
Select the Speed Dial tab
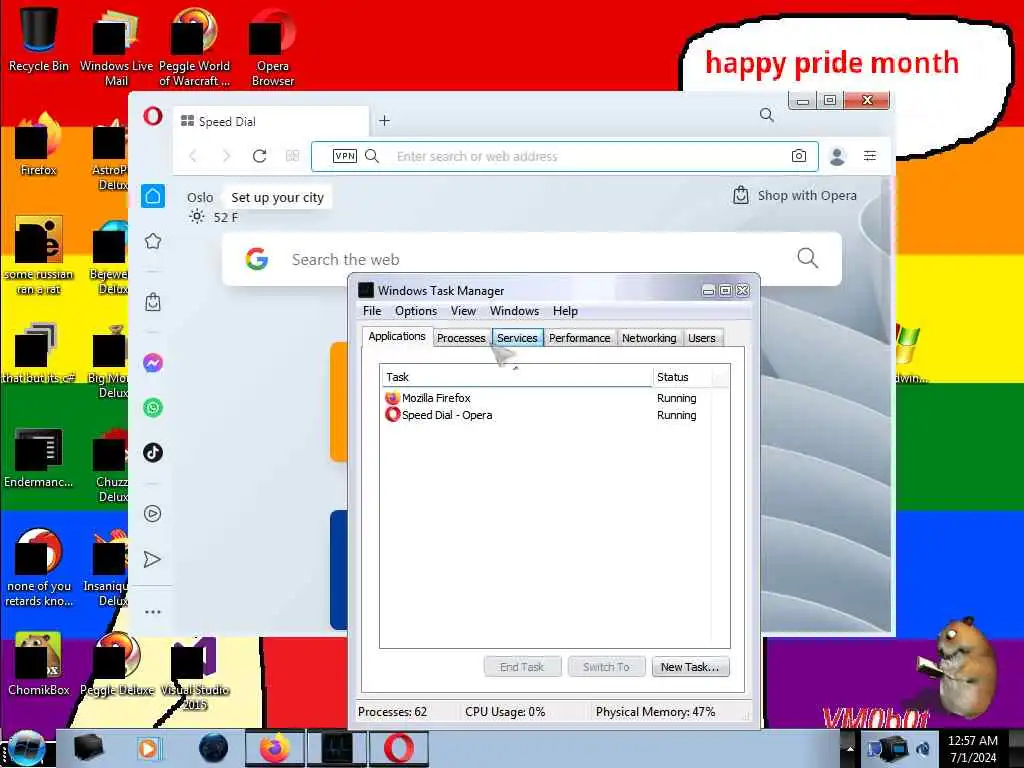coord(271,121)
